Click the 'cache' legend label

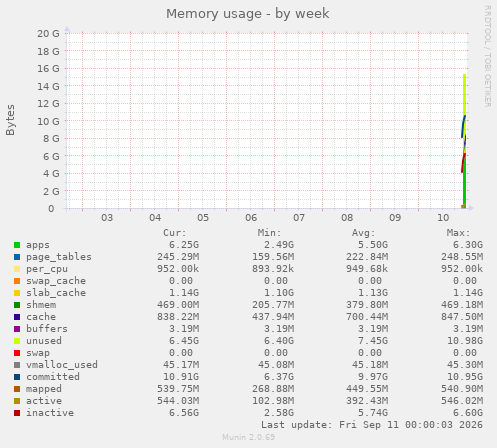click(x=41, y=317)
